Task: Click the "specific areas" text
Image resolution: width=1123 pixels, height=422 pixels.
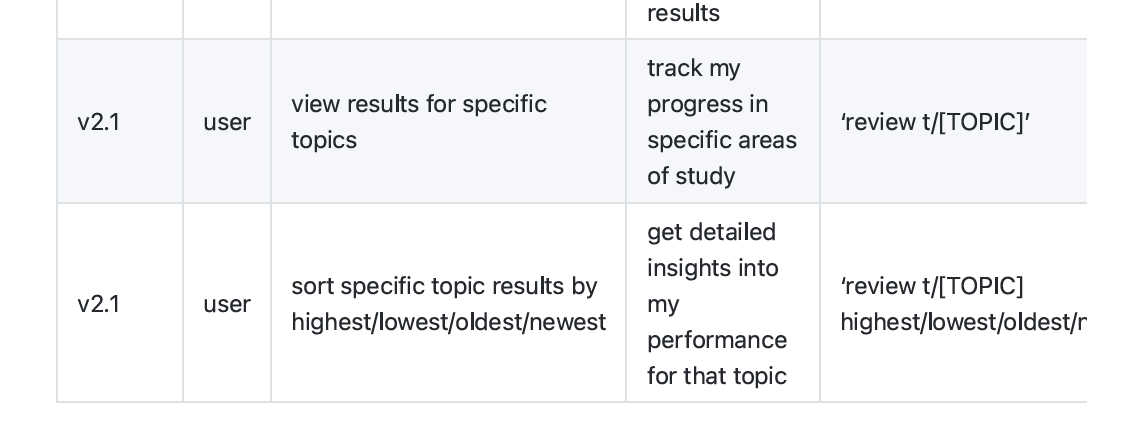Action: 721,140
